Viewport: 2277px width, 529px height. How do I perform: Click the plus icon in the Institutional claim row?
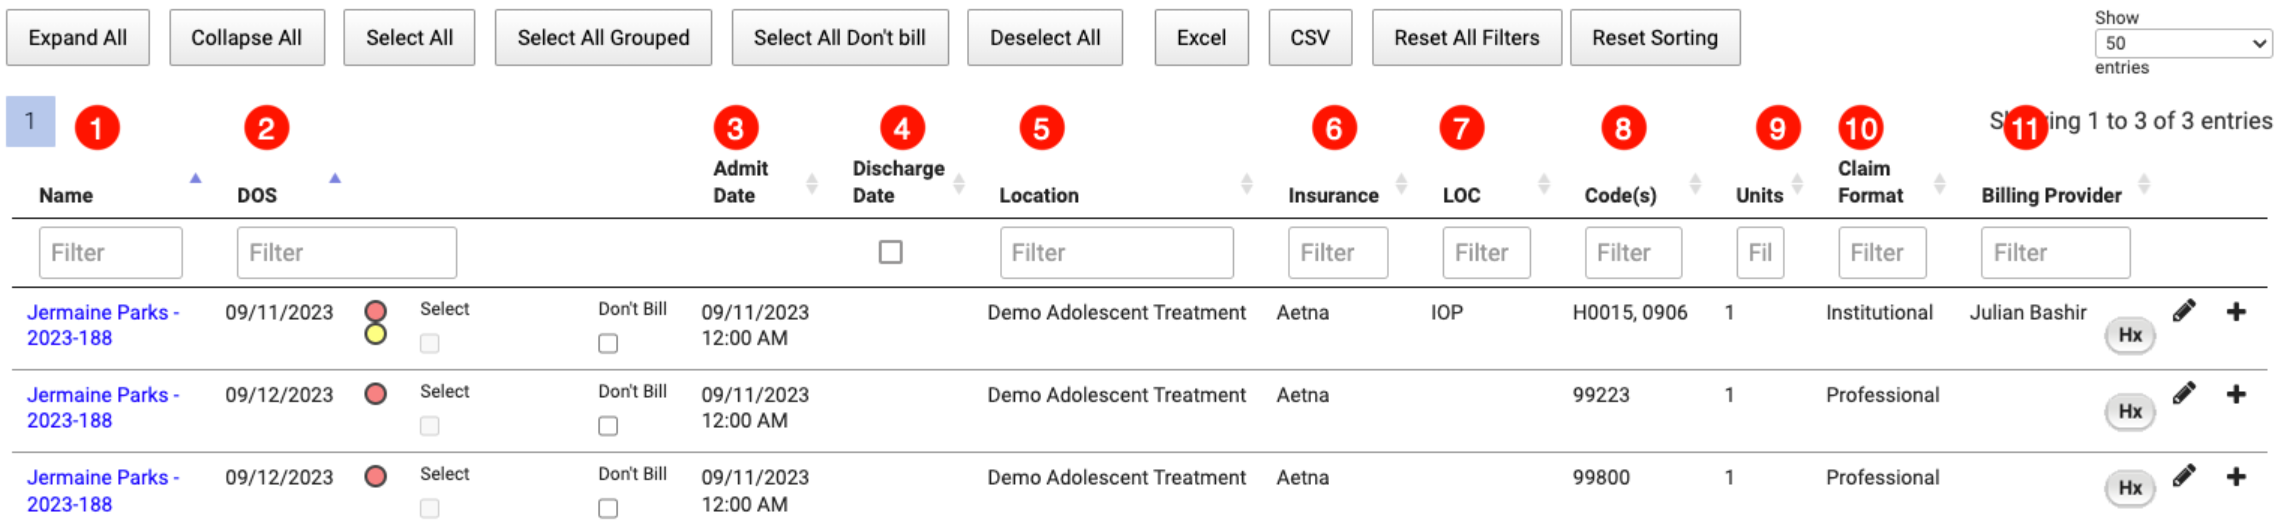2236,312
